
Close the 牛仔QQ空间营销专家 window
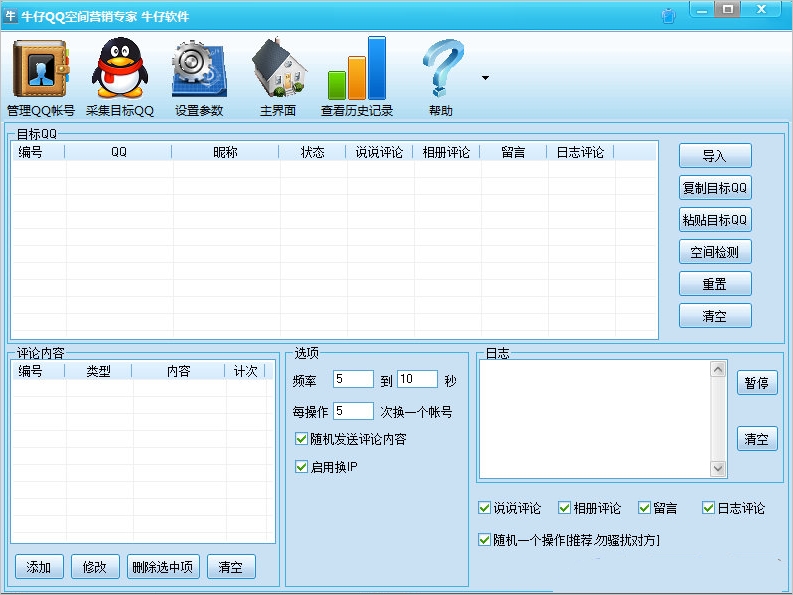[761, 9]
